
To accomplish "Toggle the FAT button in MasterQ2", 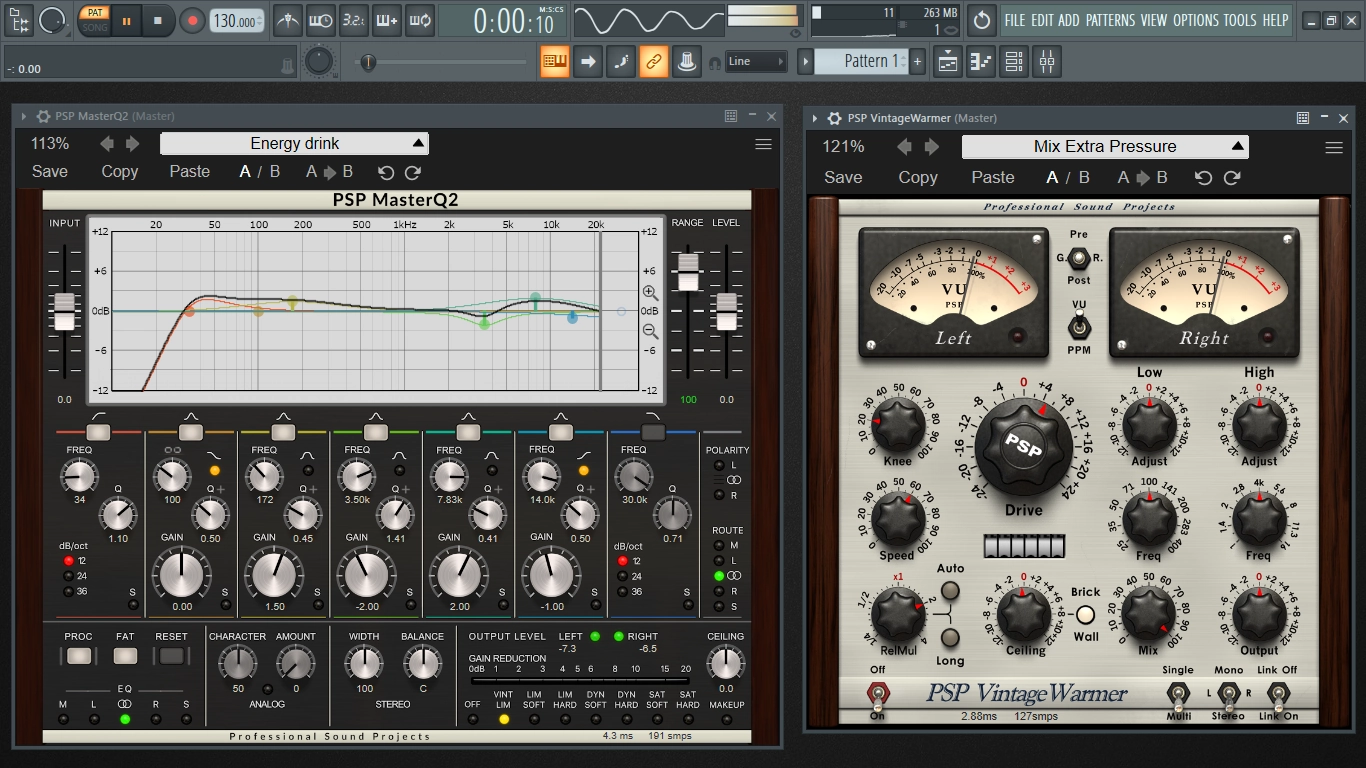I will coord(125,656).
